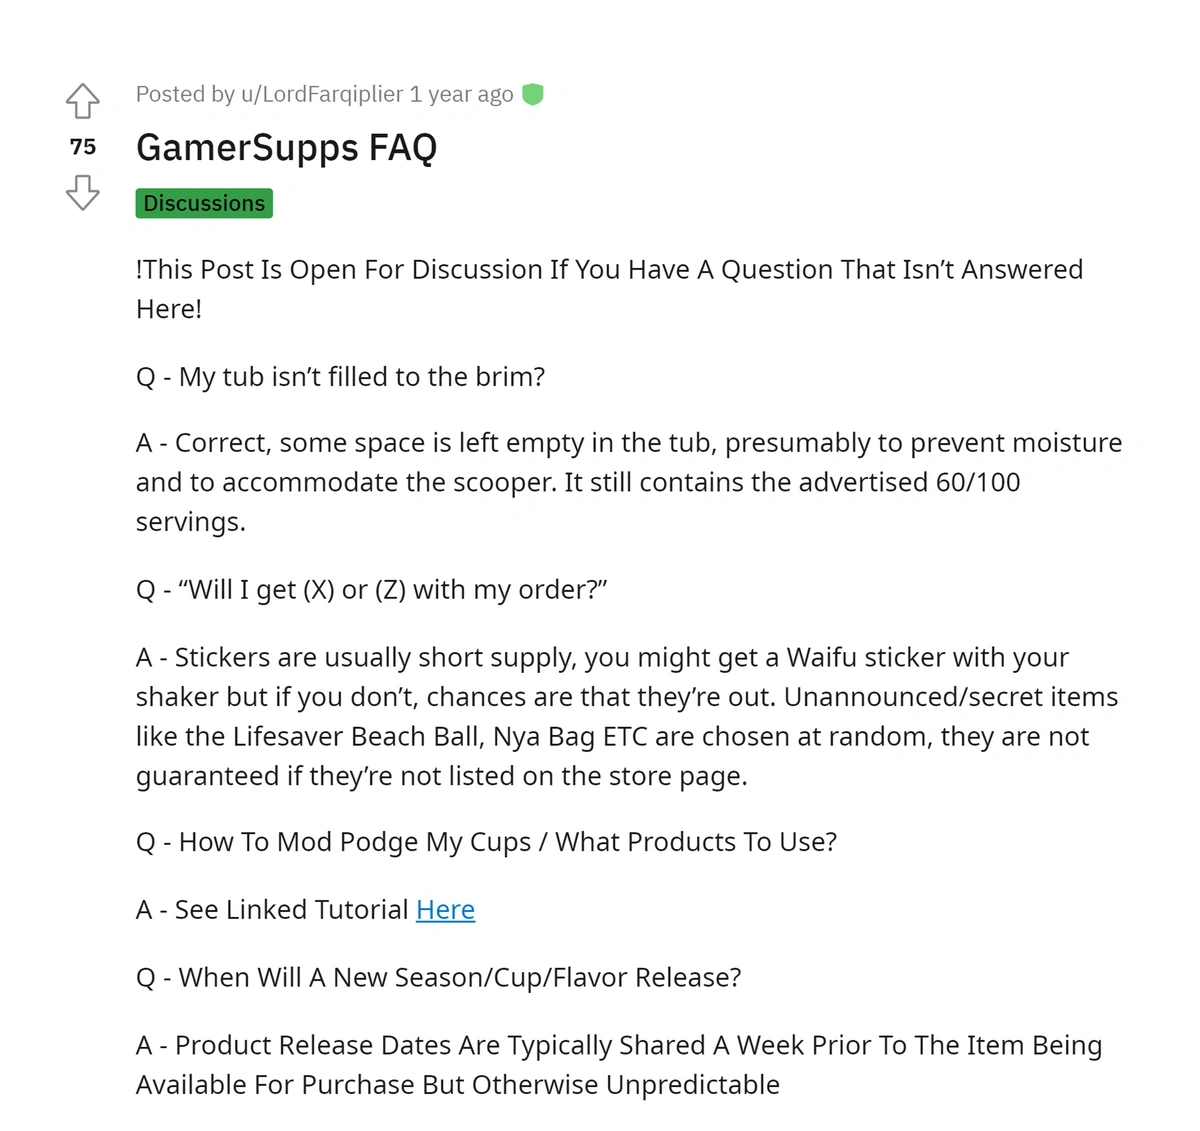Click the answer mentioning 60/100 servings

tap(629, 482)
